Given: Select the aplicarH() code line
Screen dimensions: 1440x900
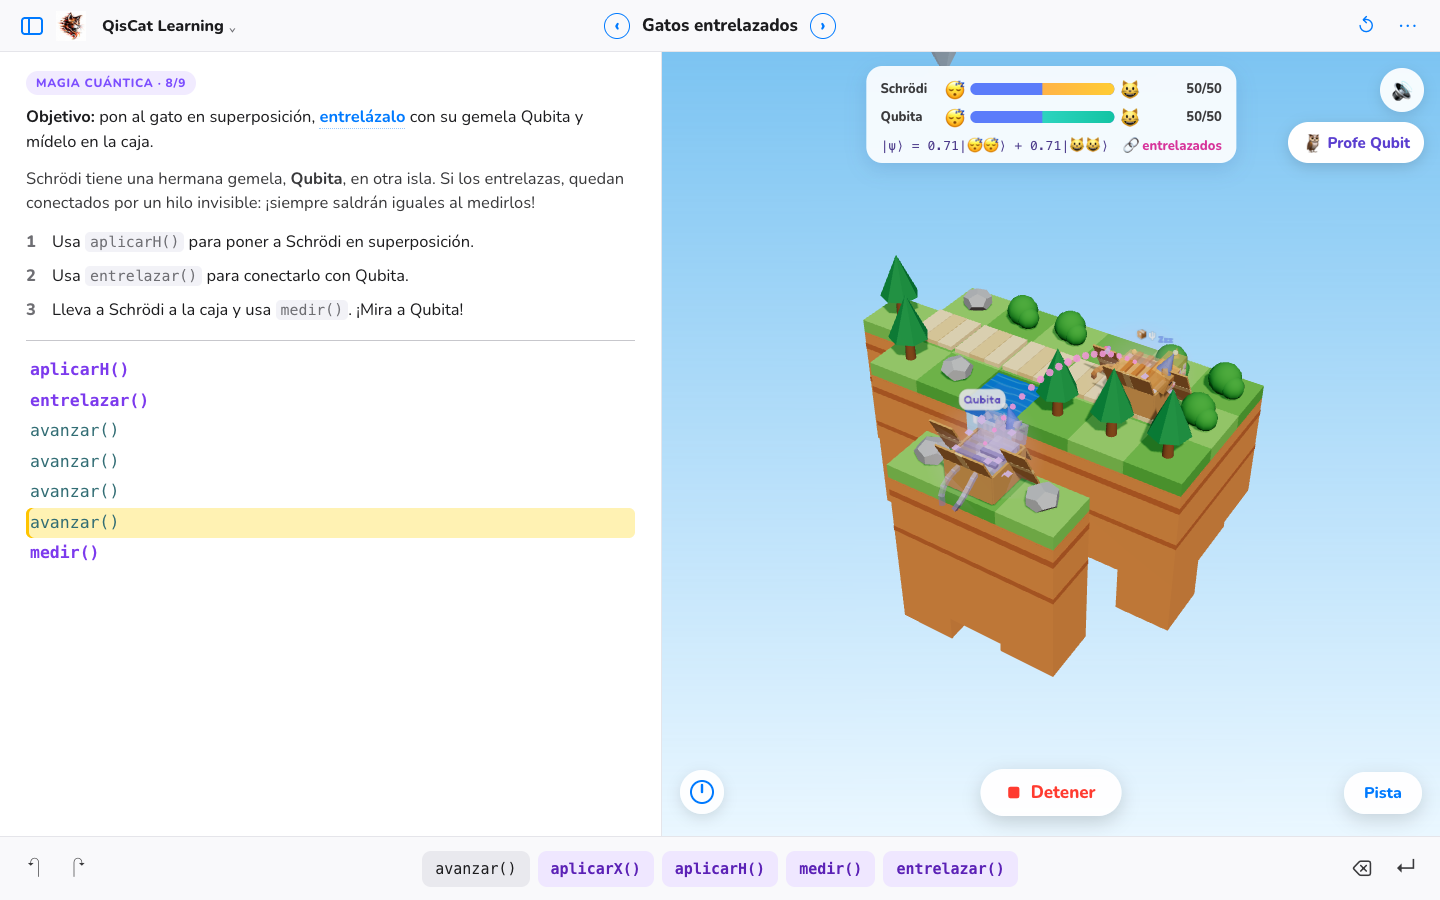Looking at the screenshot, I should pos(330,370).
